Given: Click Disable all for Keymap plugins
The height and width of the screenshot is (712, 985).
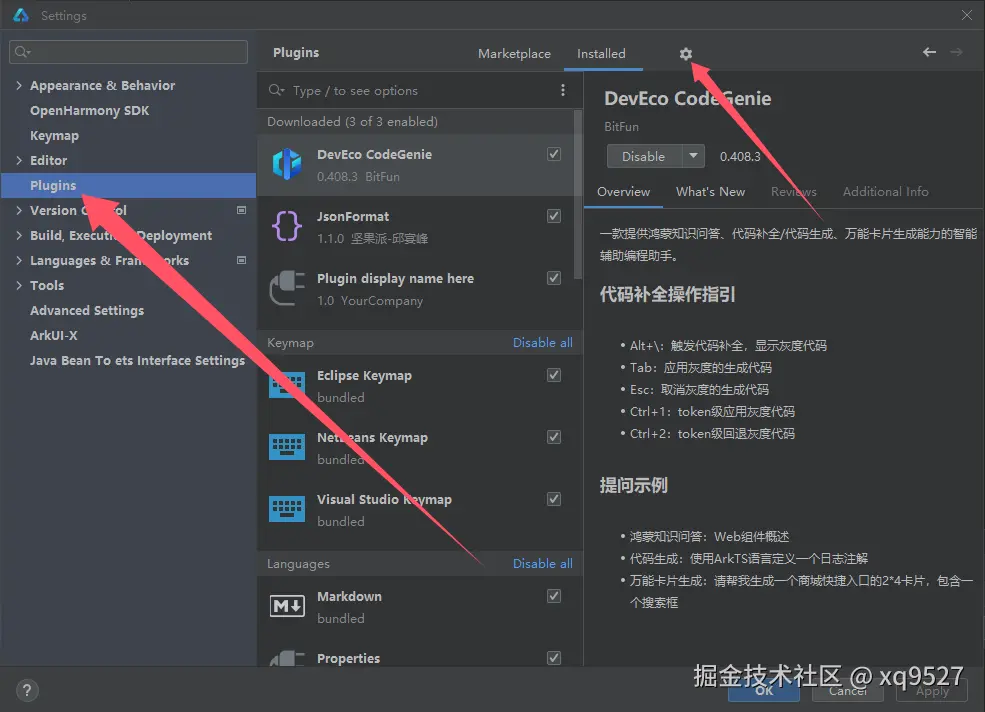Looking at the screenshot, I should click(543, 342).
